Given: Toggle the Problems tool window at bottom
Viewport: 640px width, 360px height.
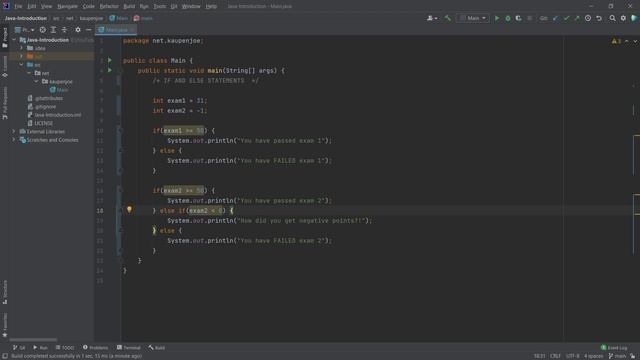Looking at the screenshot, I should 96,348.
